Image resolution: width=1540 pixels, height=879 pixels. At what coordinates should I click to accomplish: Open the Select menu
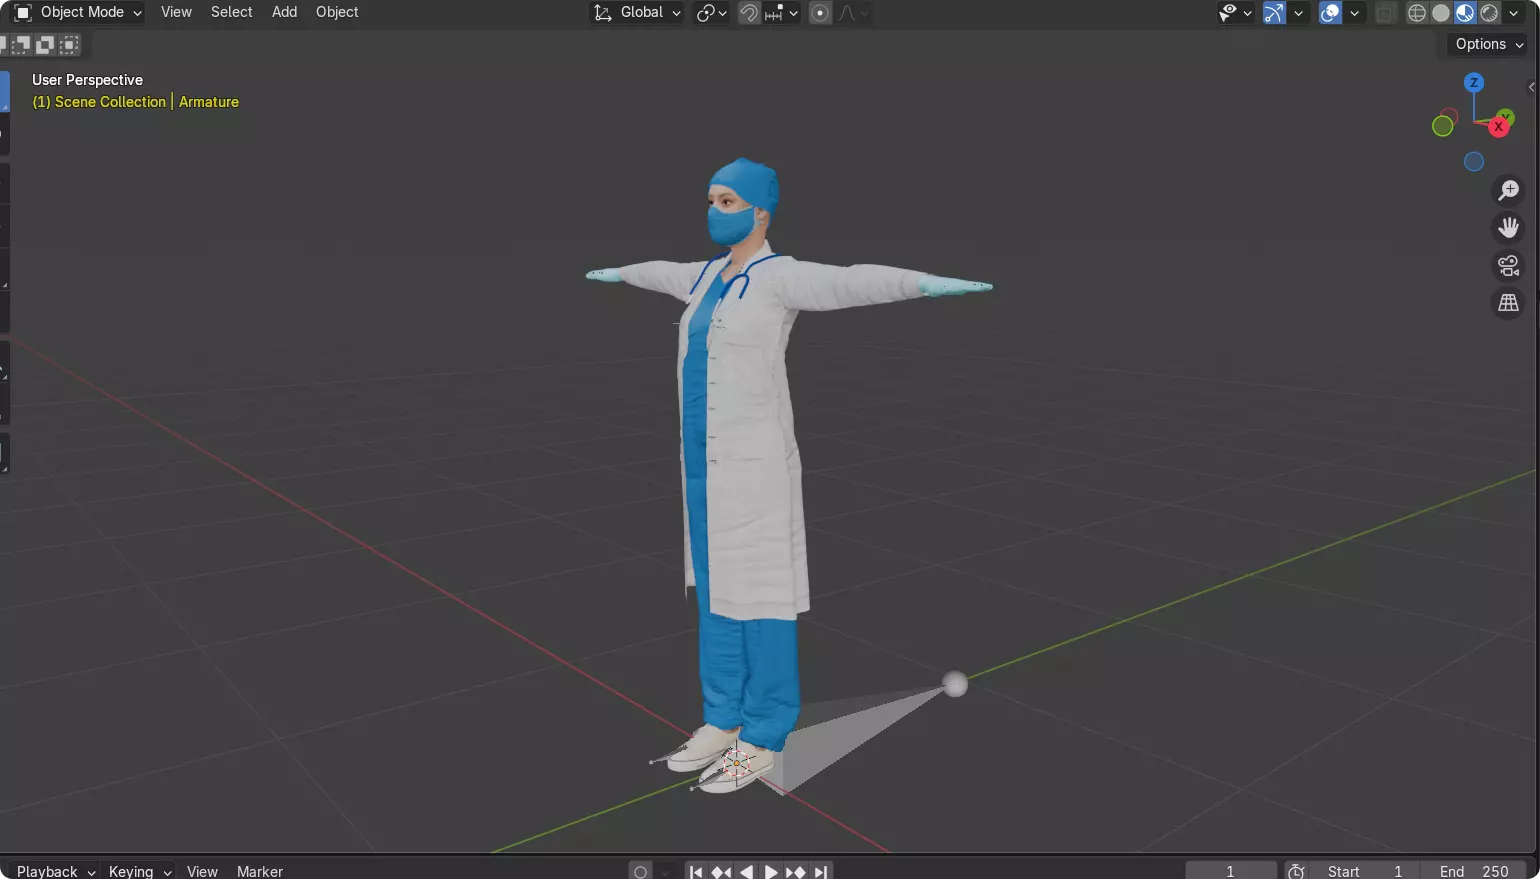point(231,12)
